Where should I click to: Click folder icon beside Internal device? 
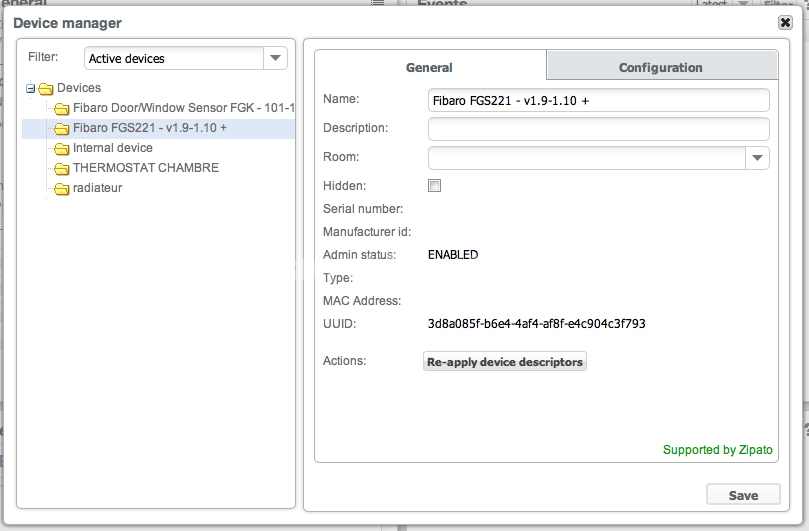click(61, 149)
